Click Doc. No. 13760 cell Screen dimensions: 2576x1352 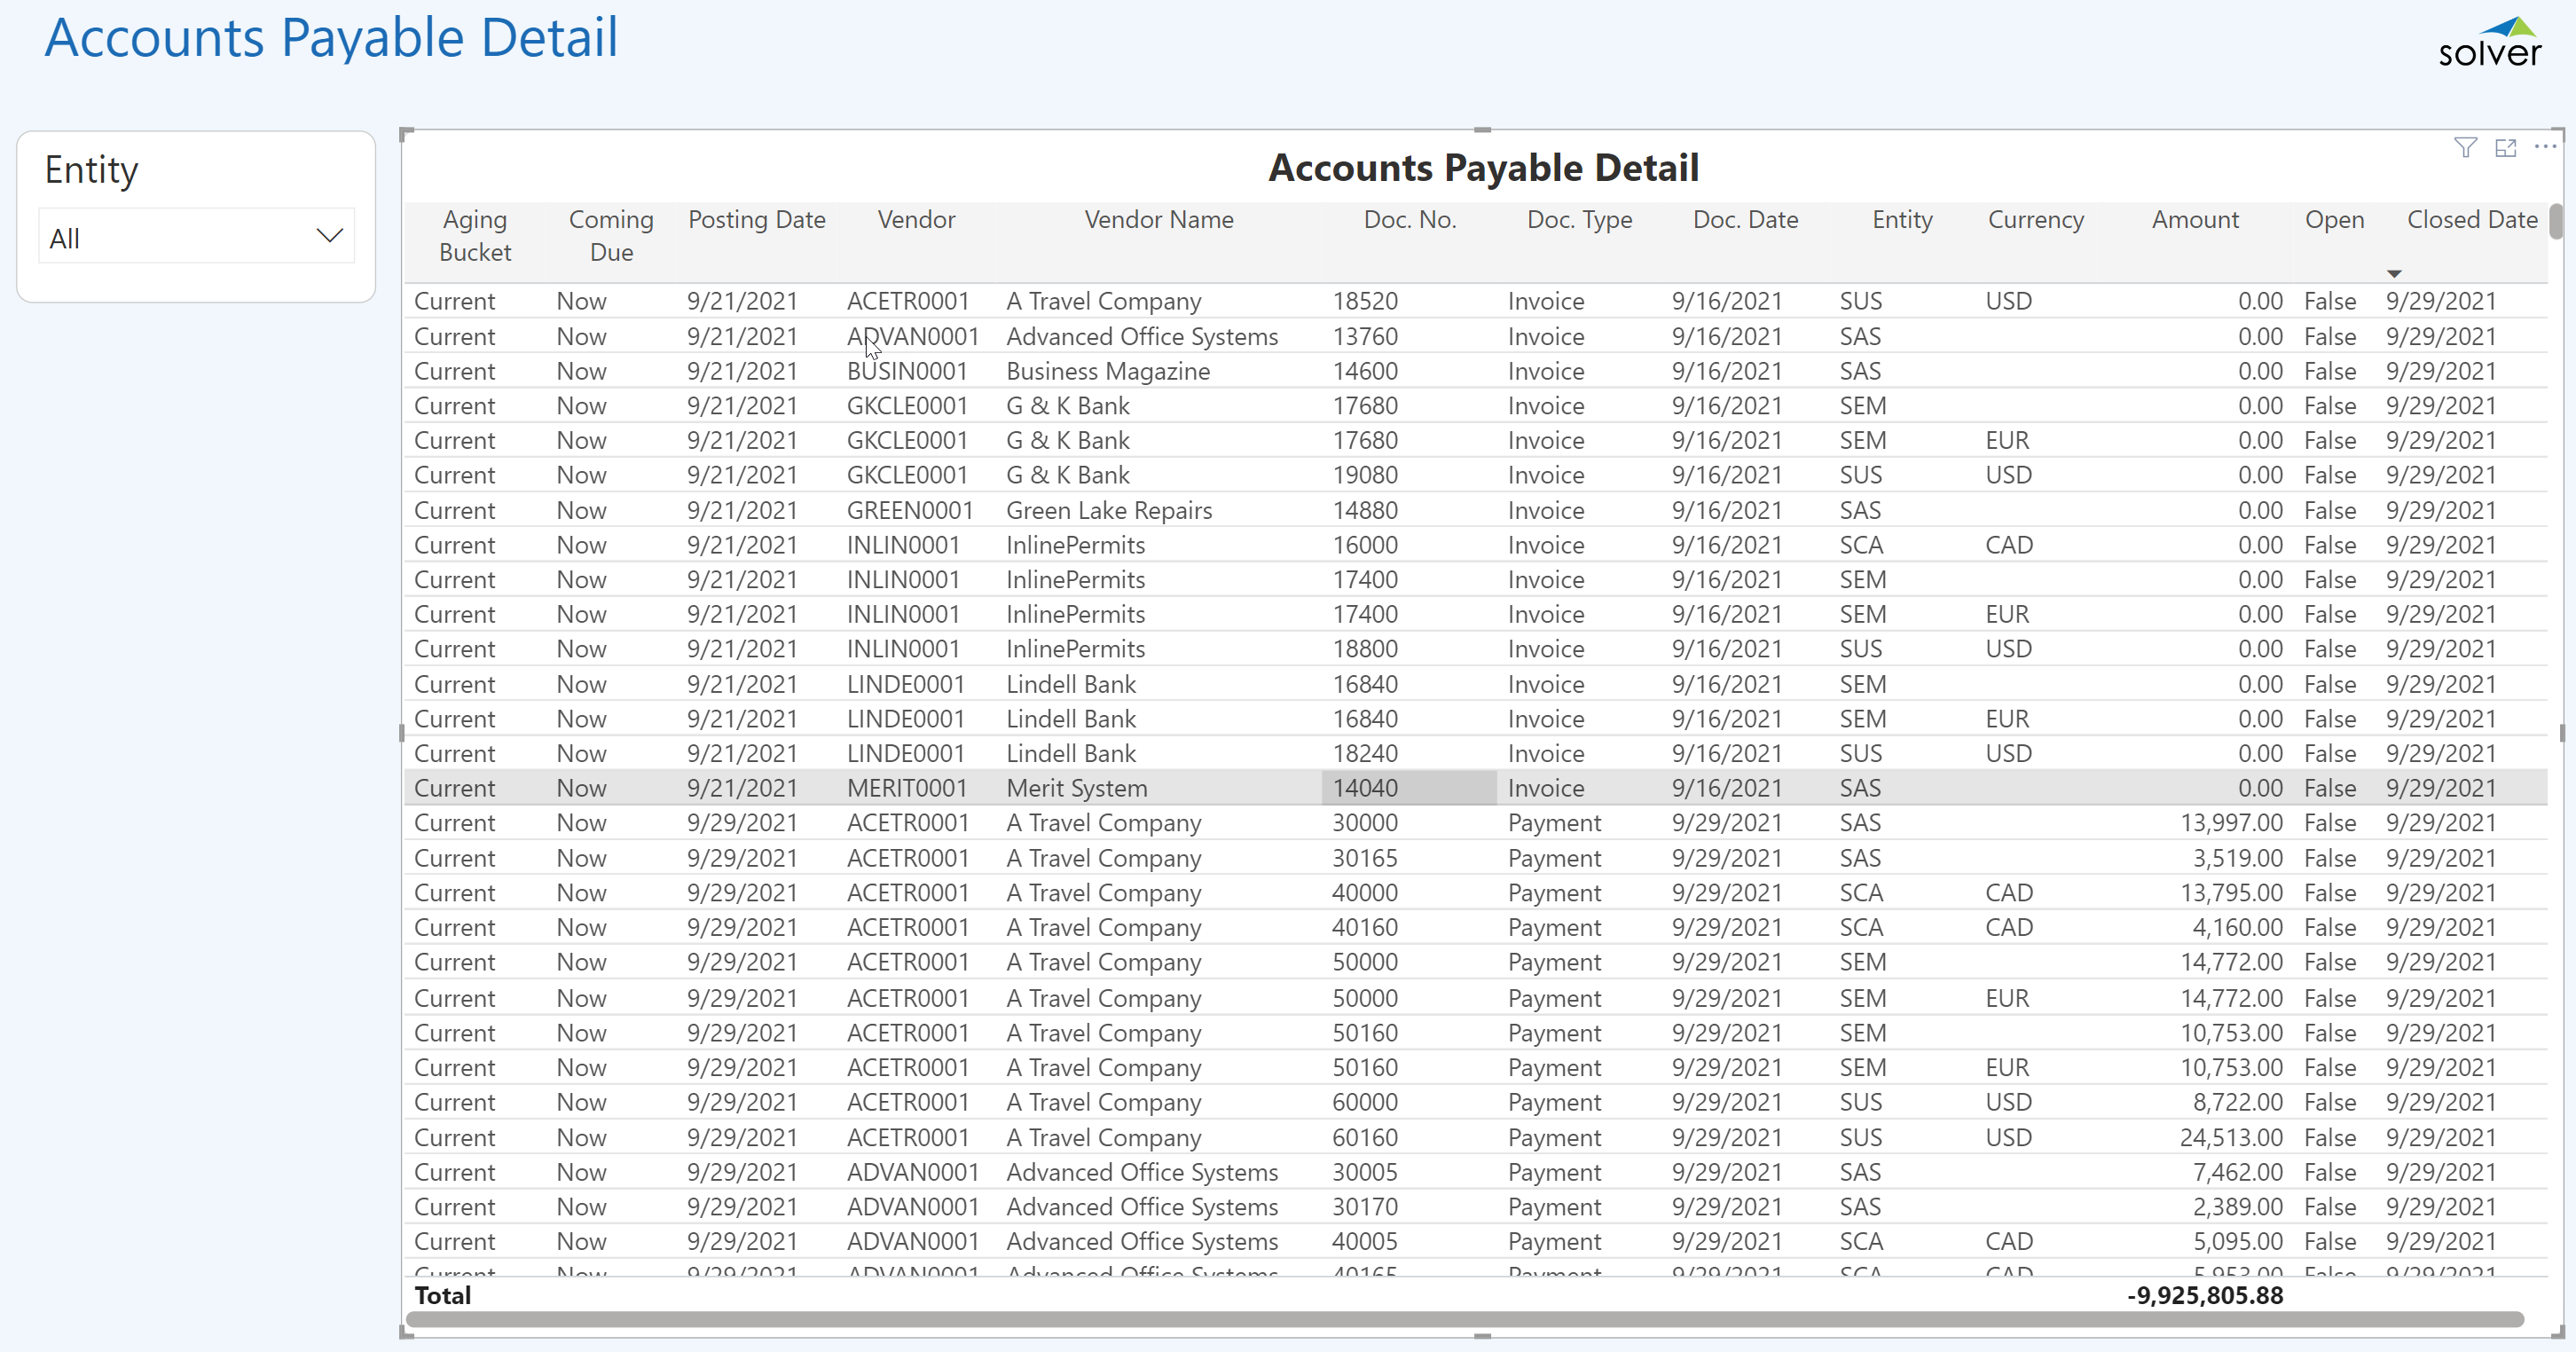point(1364,336)
